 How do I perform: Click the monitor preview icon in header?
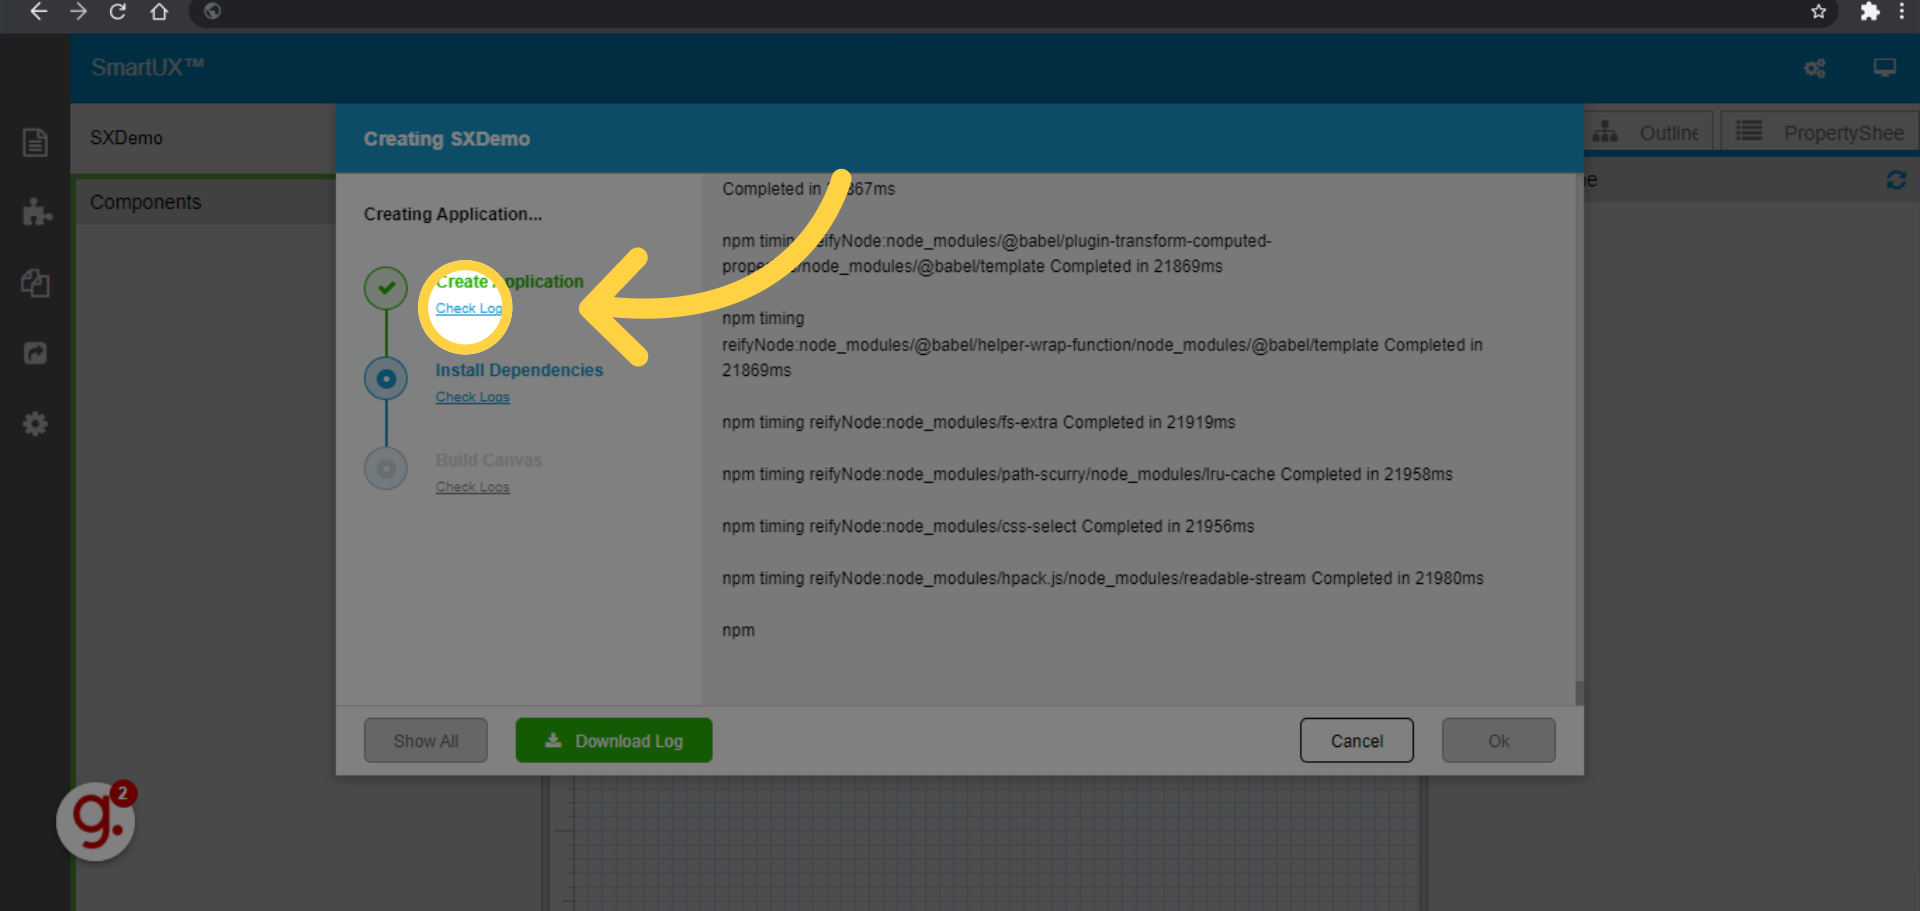[1884, 68]
